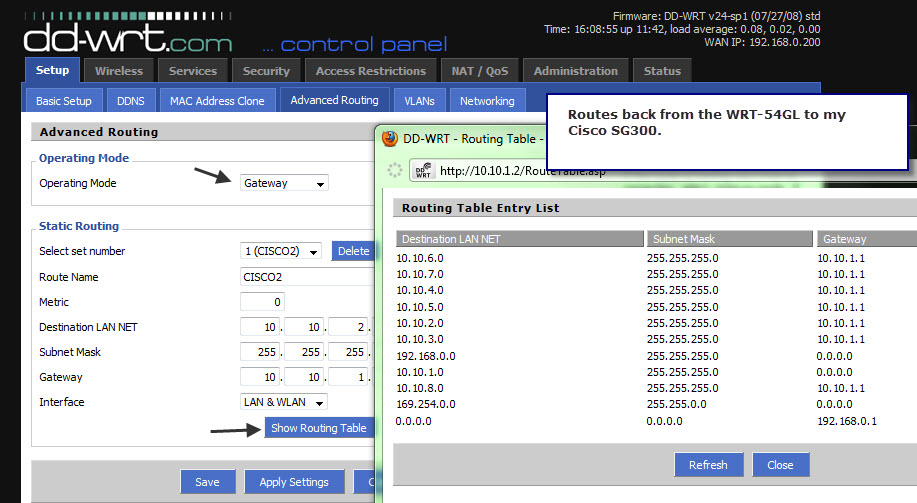Click first octet of Gateway field

pos(260,377)
